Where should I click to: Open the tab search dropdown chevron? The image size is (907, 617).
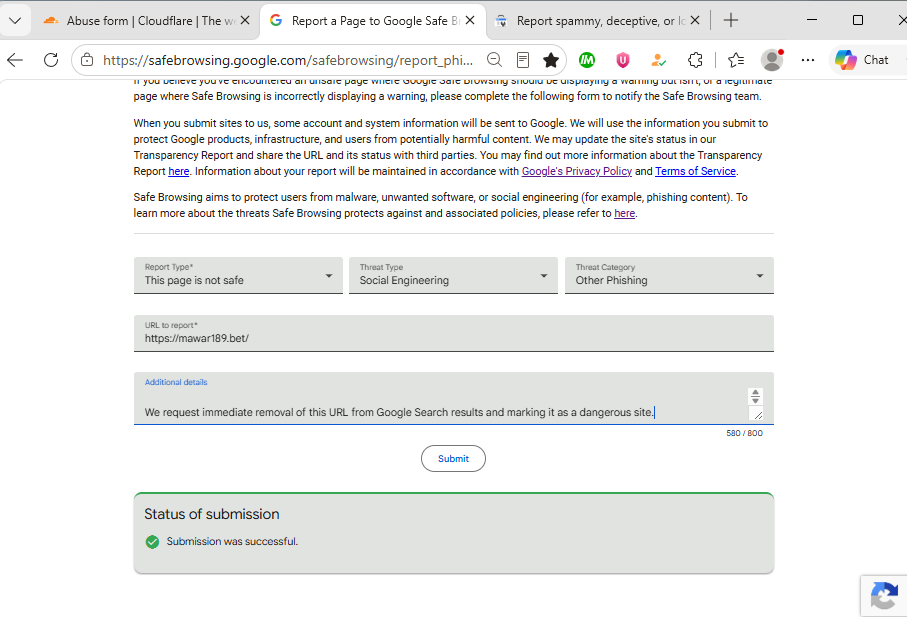coord(15,21)
